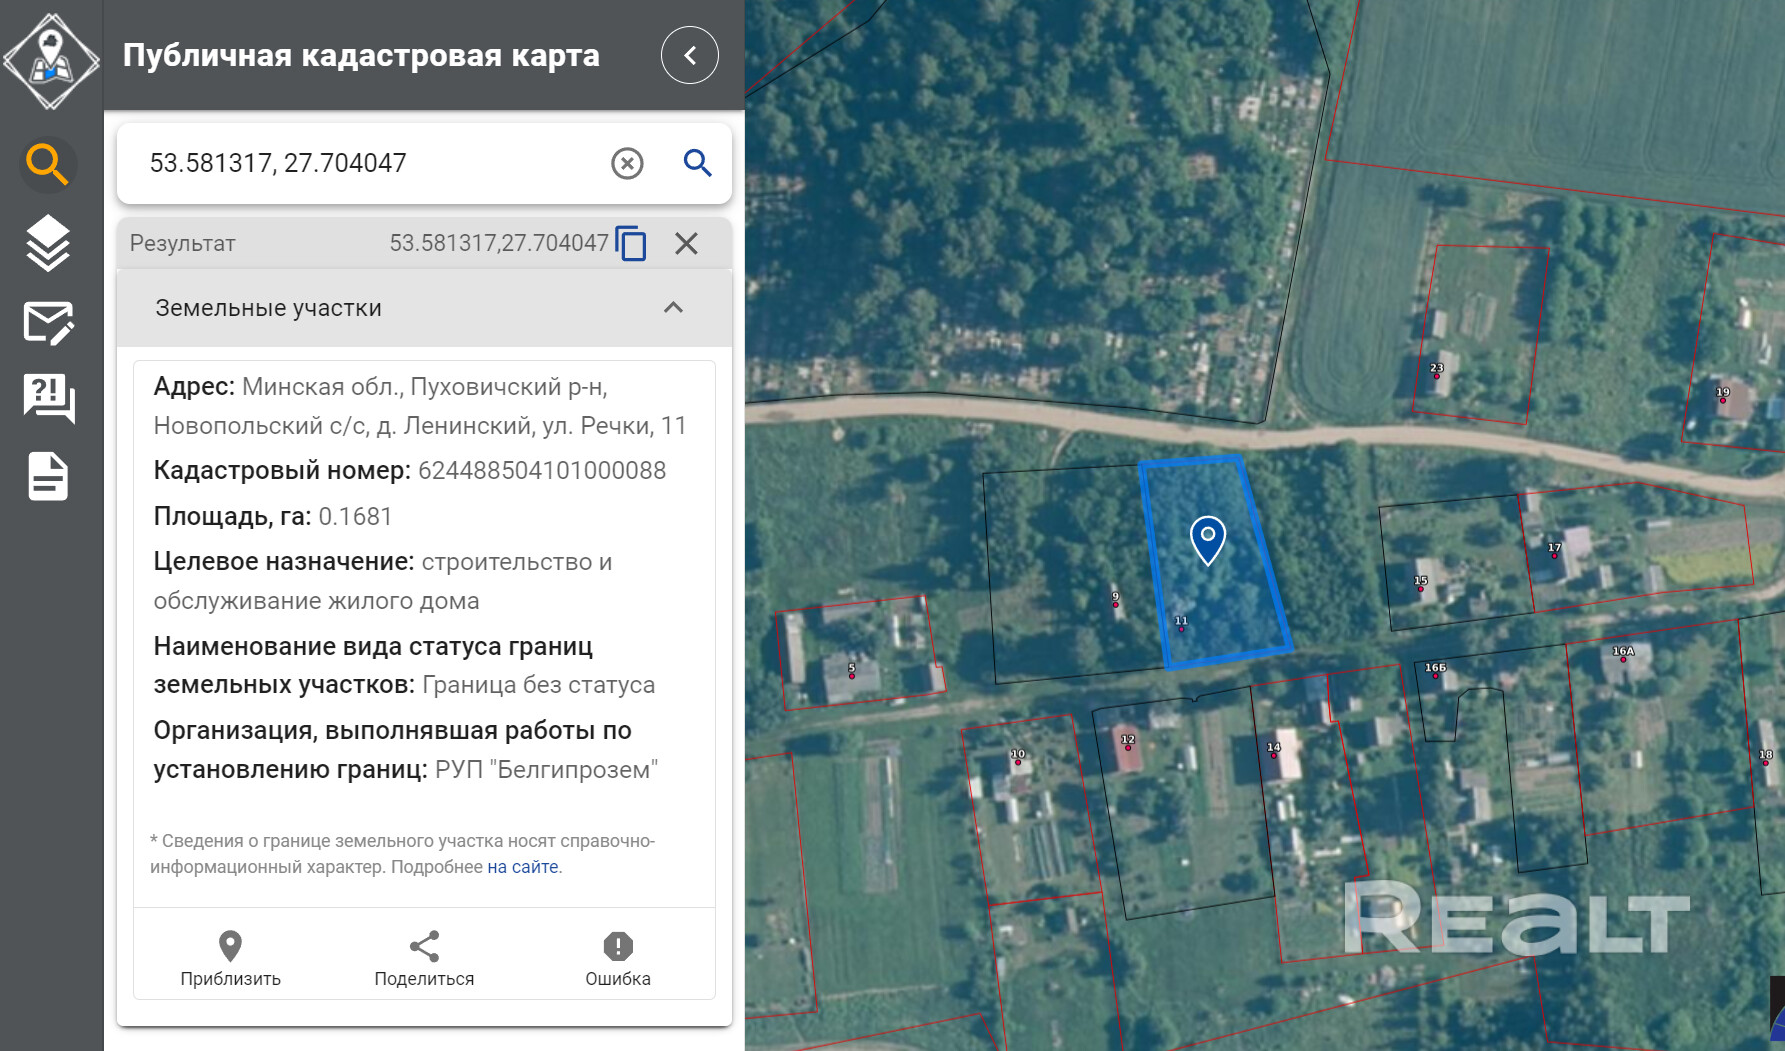
Task: Open the question and feedback chat icon
Action: click(x=47, y=399)
